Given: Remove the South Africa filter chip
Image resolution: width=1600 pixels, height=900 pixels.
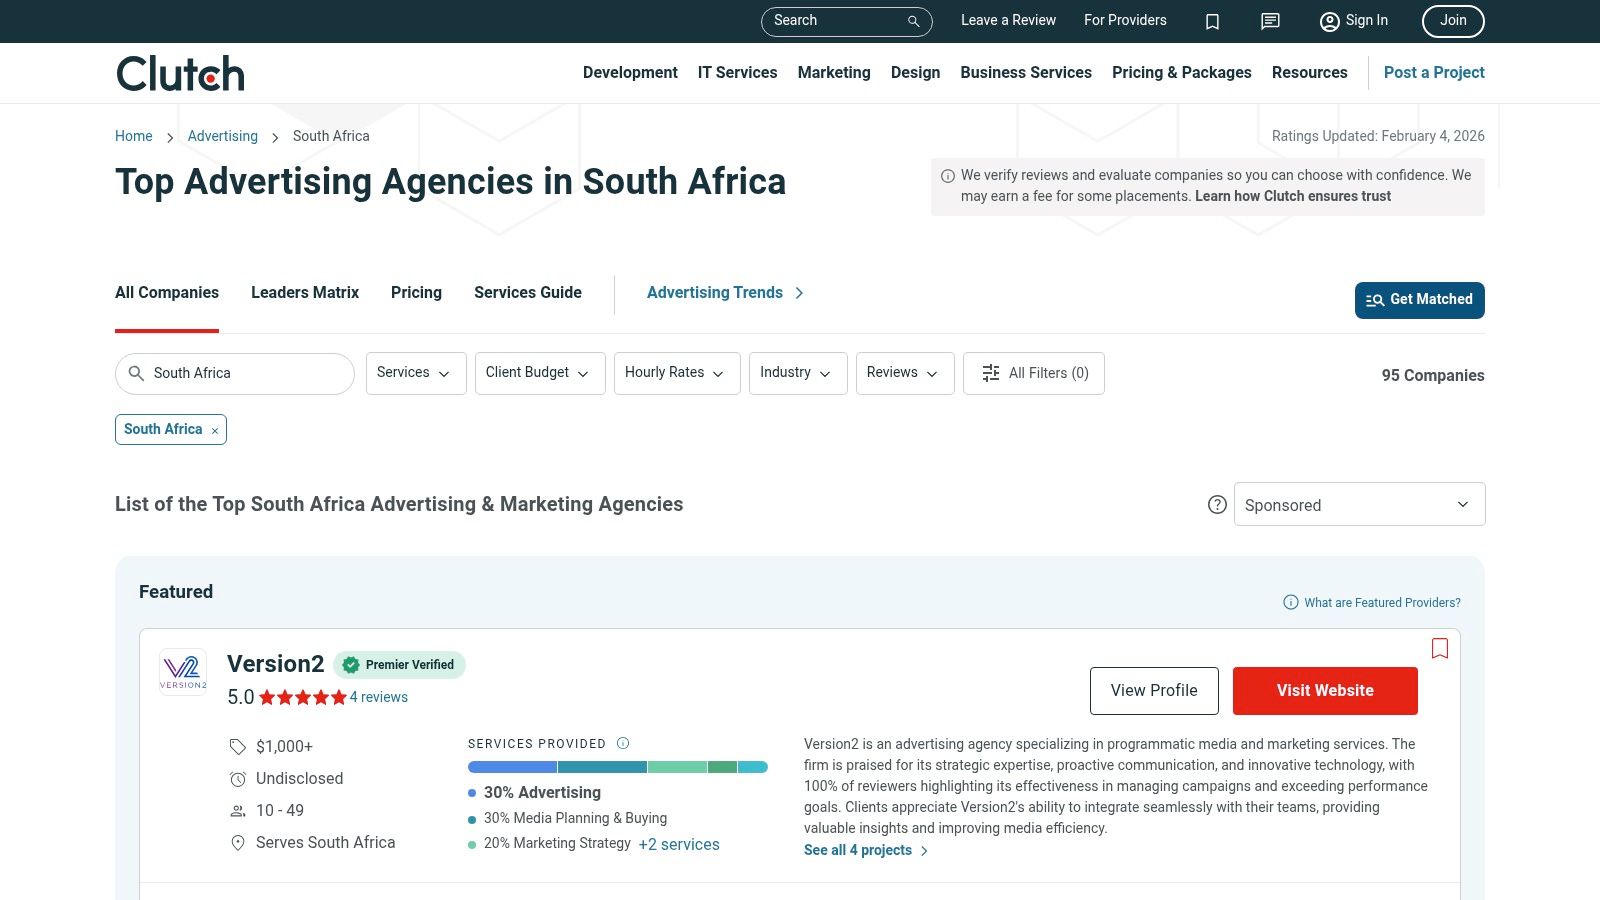Looking at the screenshot, I should tap(214, 429).
